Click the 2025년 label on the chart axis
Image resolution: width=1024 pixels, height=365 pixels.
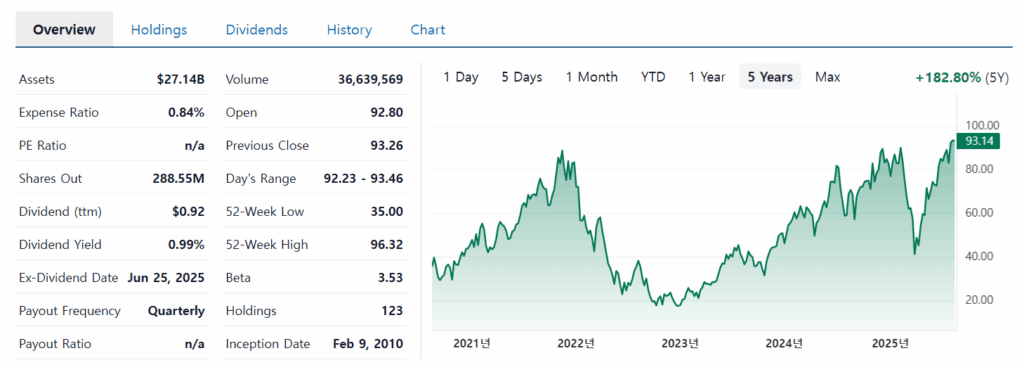click(x=890, y=343)
